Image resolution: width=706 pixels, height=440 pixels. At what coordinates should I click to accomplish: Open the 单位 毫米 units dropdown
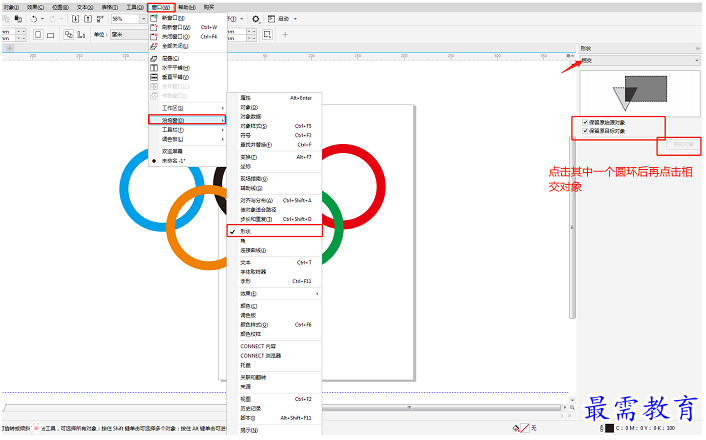coord(130,35)
